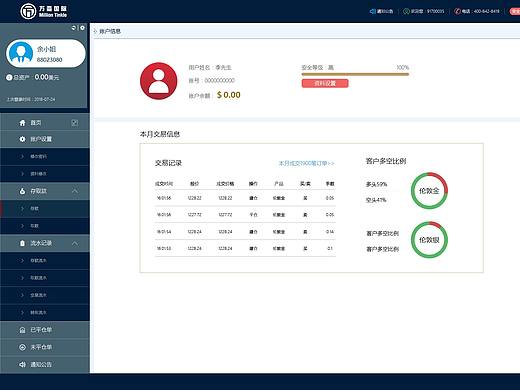This screenshot has width=520, height=390.
Task: Collapse the 存取款 section with its chevron
Action: tap(75, 191)
